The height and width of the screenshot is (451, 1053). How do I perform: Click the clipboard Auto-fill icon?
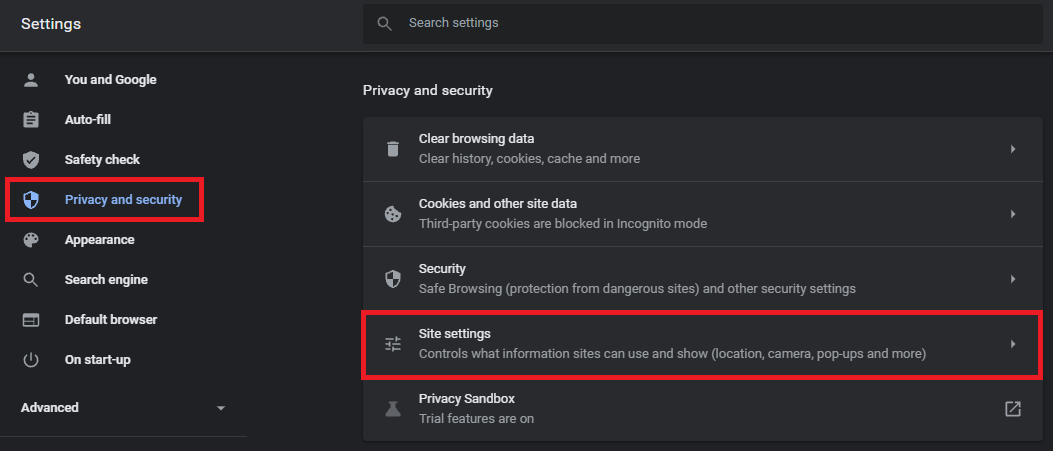[31, 120]
